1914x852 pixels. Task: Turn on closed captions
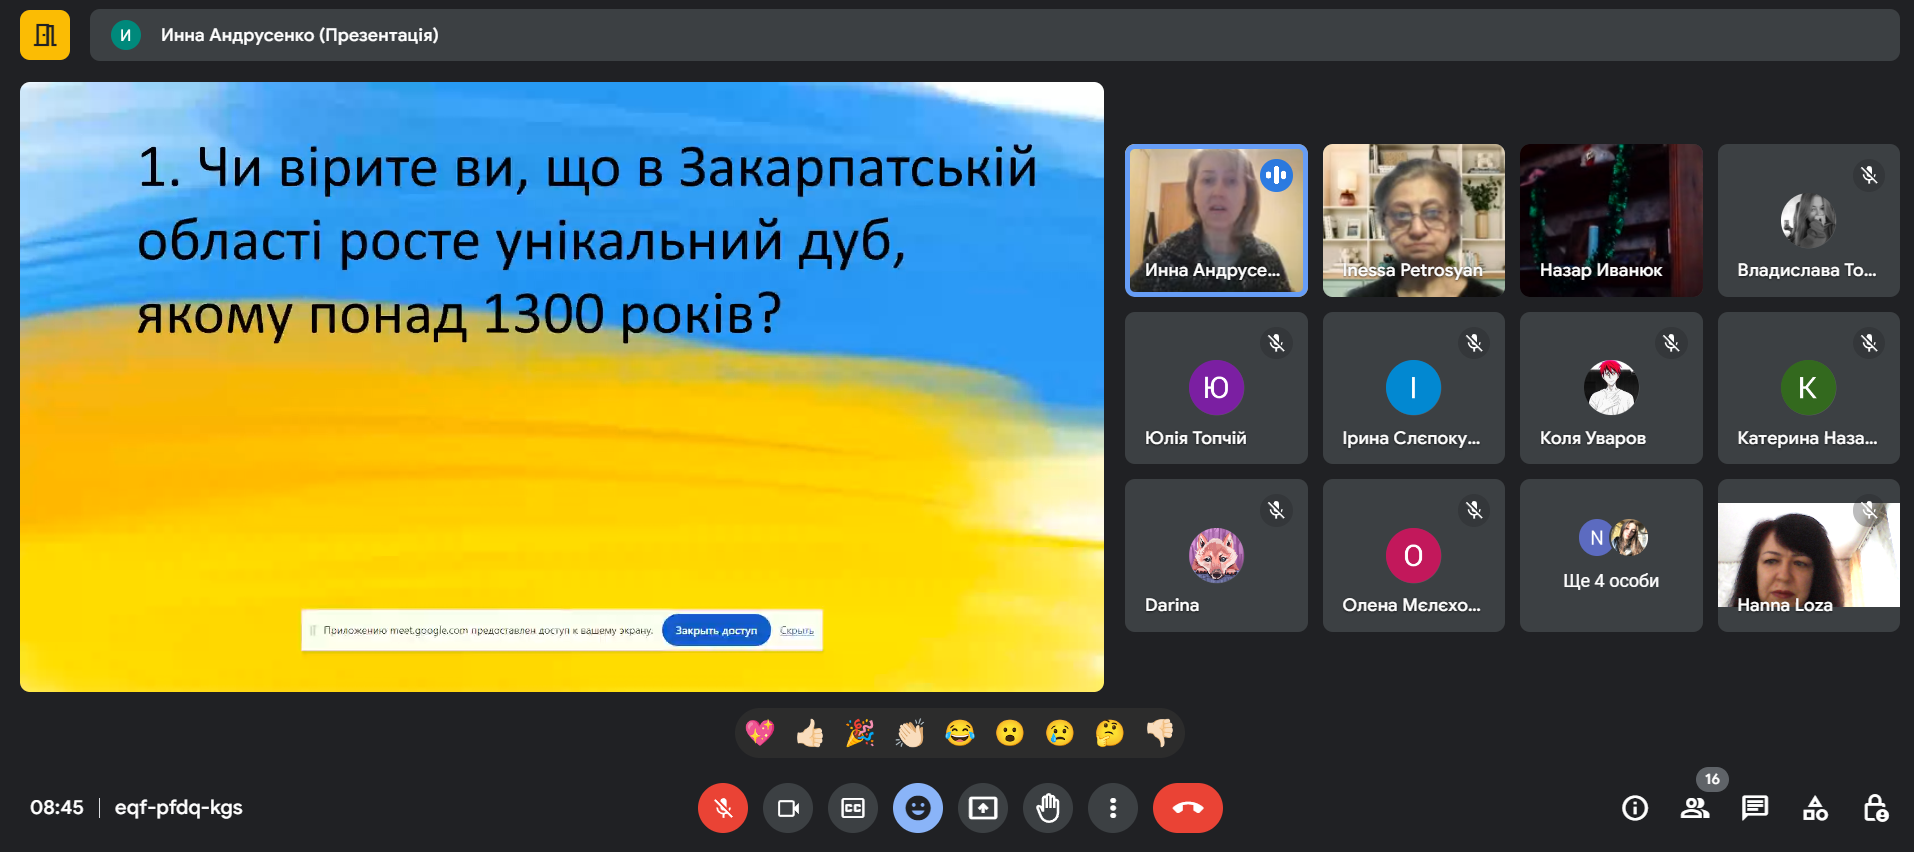tap(853, 808)
